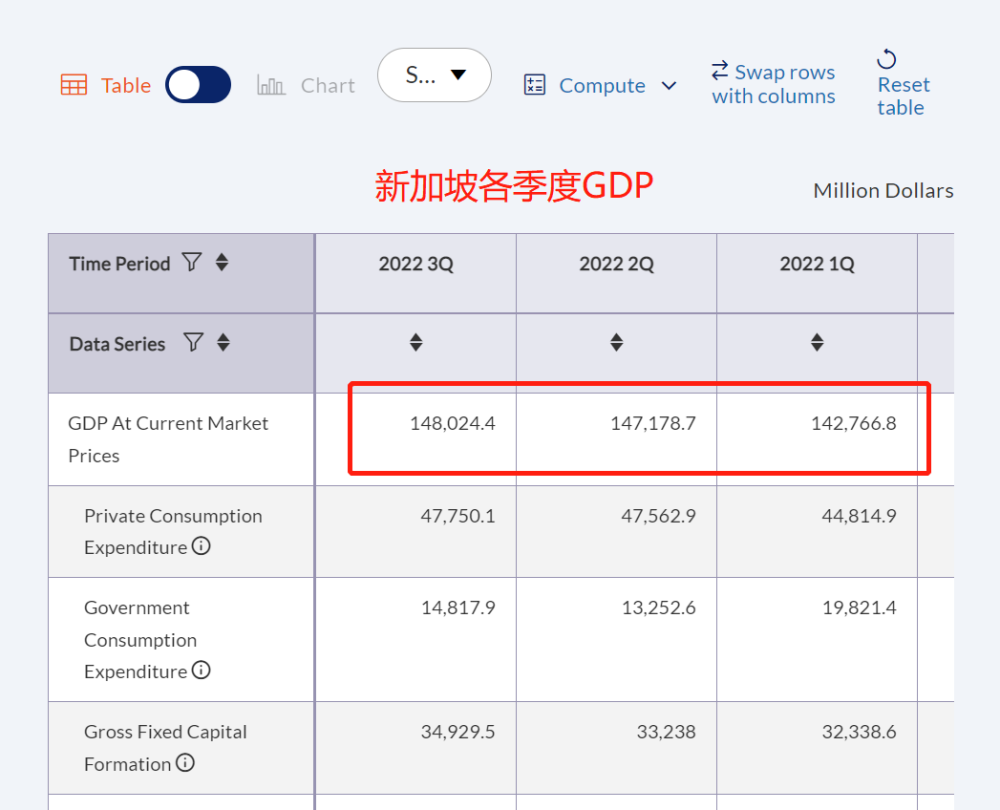Sort the 2022 1Q column
This screenshot has width=1000, height=810.
click(x=817, y=342)
